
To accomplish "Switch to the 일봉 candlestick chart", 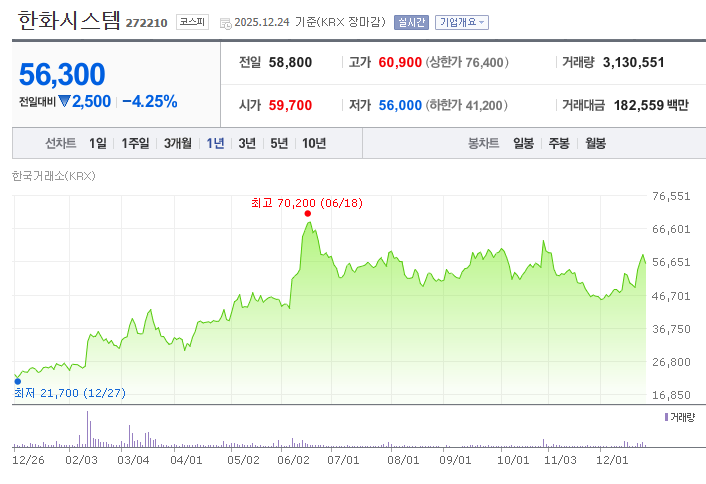I will pyautogui.click(x=523, y=143).
